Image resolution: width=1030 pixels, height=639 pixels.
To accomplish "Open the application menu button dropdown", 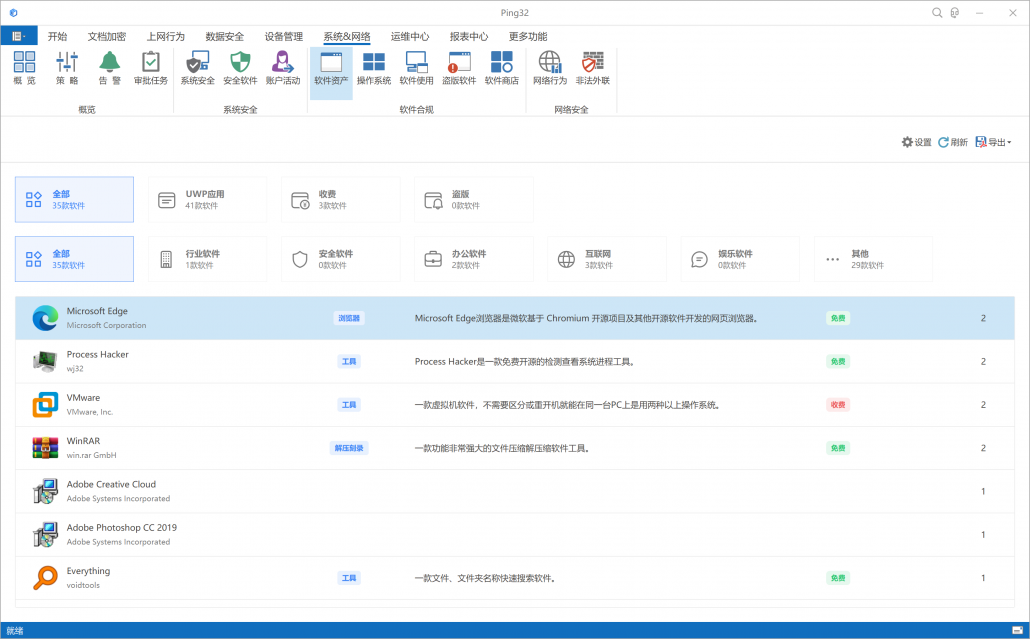I will [19, 36].
